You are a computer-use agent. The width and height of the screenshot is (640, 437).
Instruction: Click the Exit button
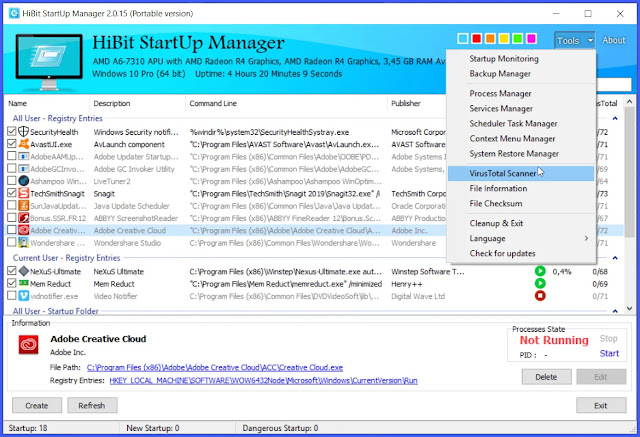click(601, 406)
